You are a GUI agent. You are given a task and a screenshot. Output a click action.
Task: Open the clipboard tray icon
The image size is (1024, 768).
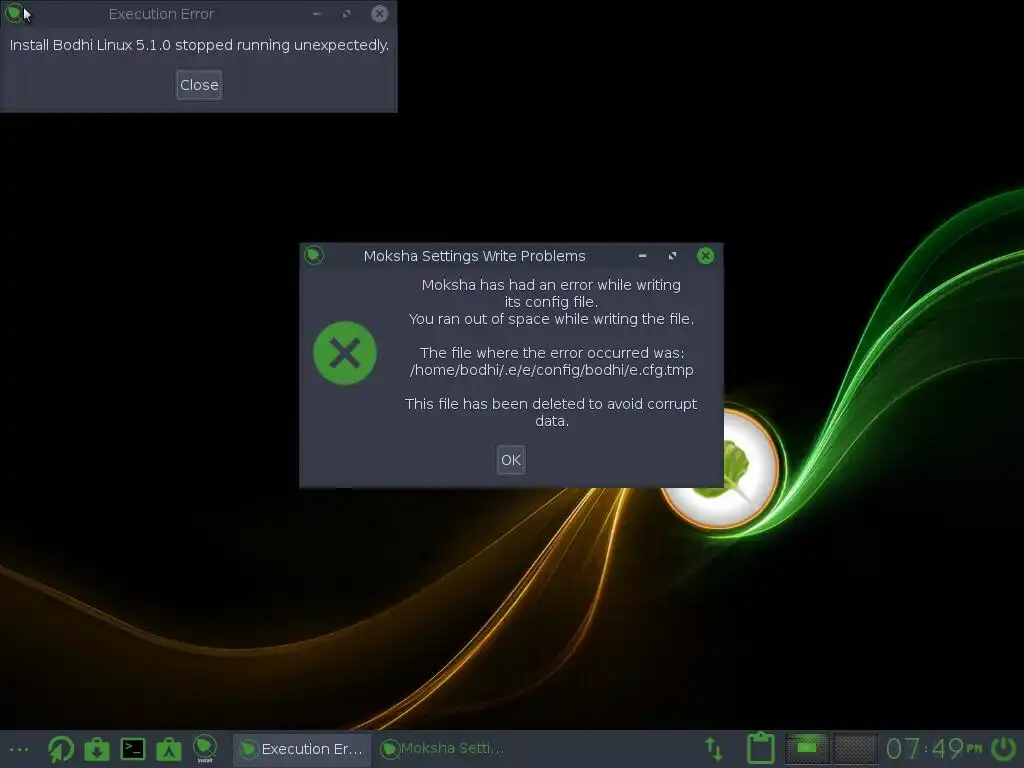tap(761, 748)
